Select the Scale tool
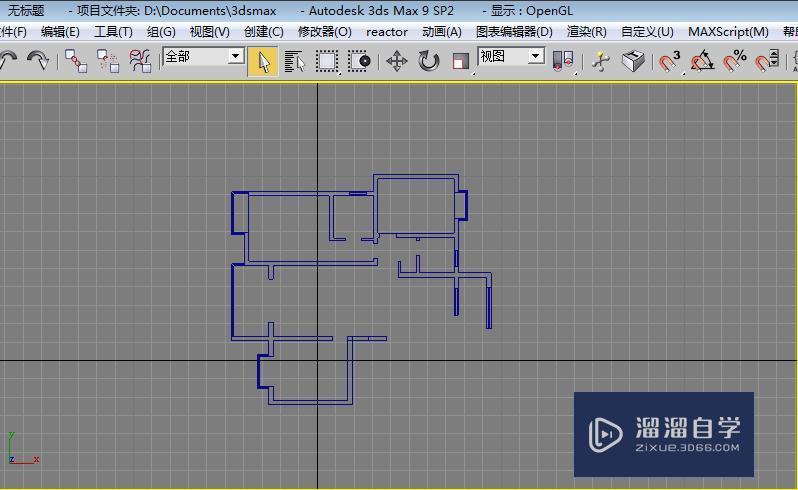The height and width of the screenshot is (490, 798). [460, 62]
